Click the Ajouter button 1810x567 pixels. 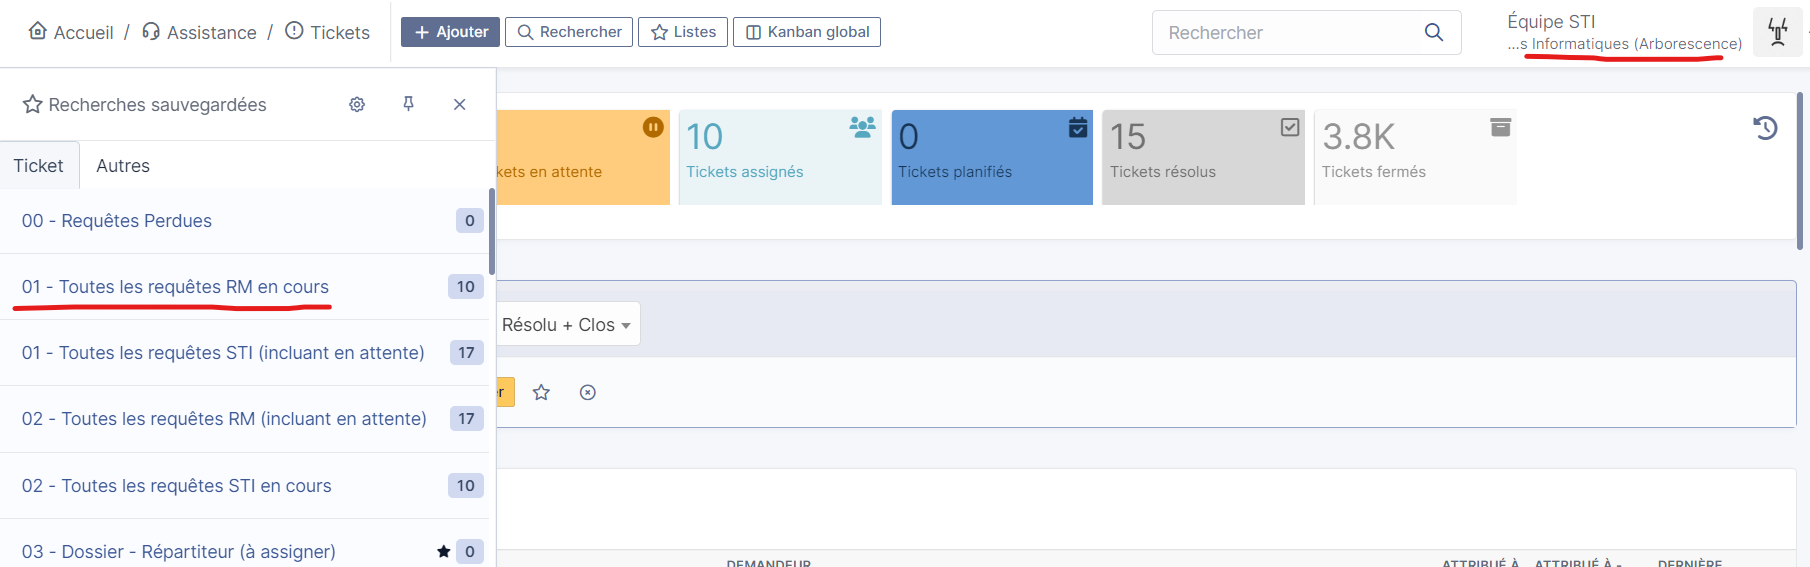click(450, 32)
